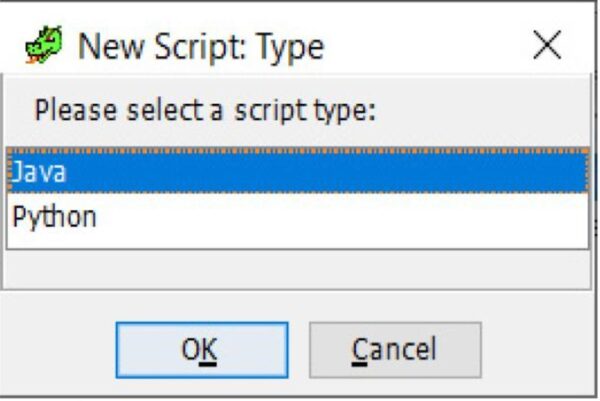Click the white Python row in list
Image resolution: width=600 pixels, height=401 pixels.
pos(298,217)
